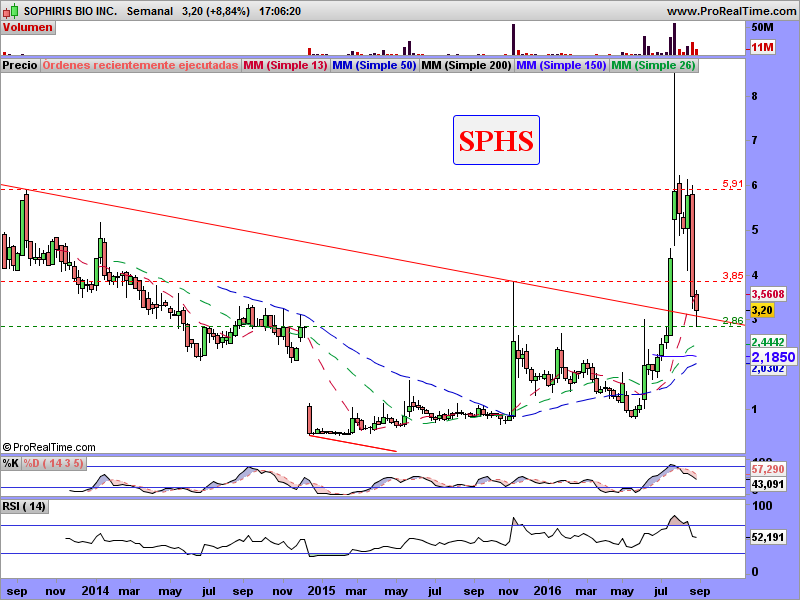This screenshot has width=800, height=600.
Task: Click the 2015 label on time axis
Action: tap(321, 591)
